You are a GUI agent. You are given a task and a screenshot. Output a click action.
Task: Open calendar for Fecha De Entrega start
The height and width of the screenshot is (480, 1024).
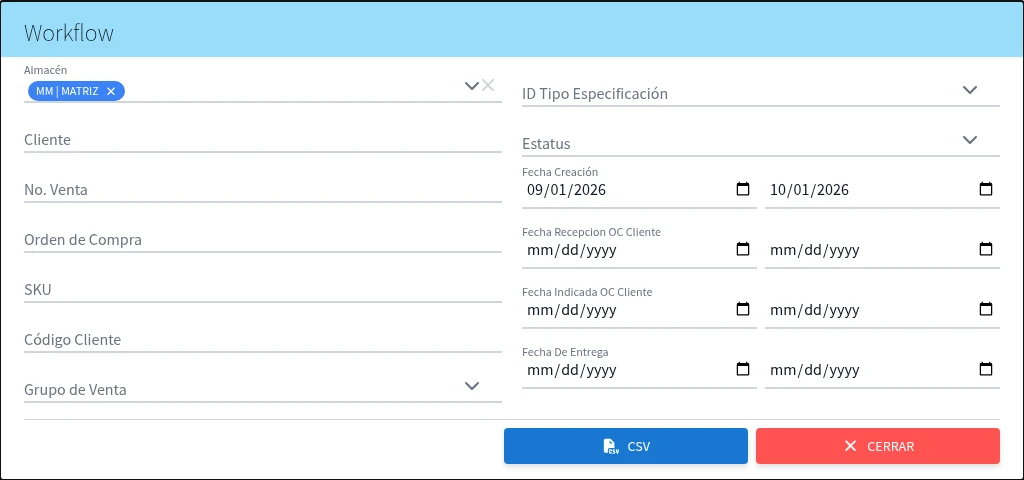(x=743, y=370)
